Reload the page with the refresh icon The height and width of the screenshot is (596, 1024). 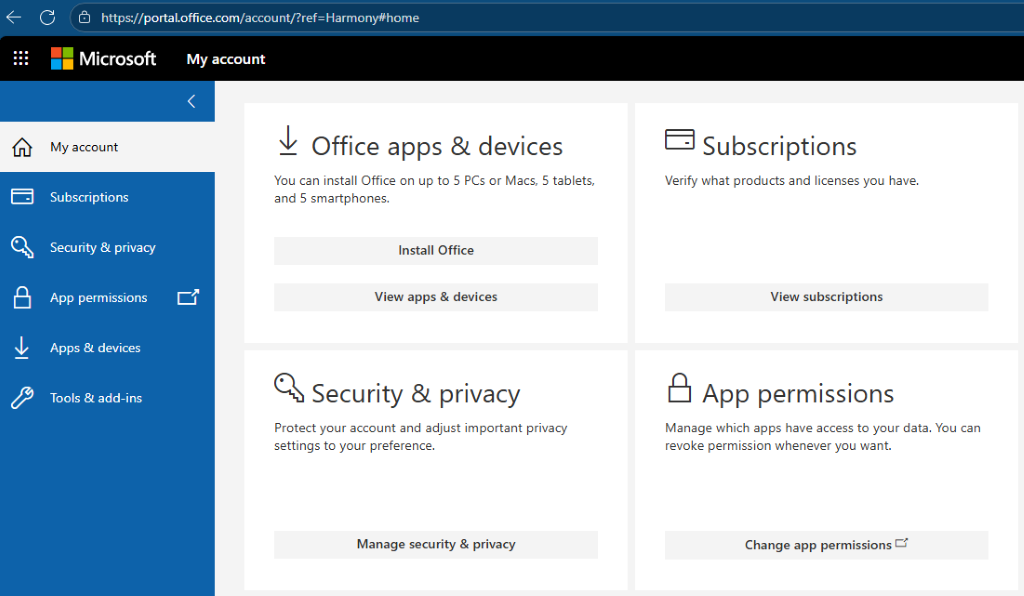[x=47, y=18]
